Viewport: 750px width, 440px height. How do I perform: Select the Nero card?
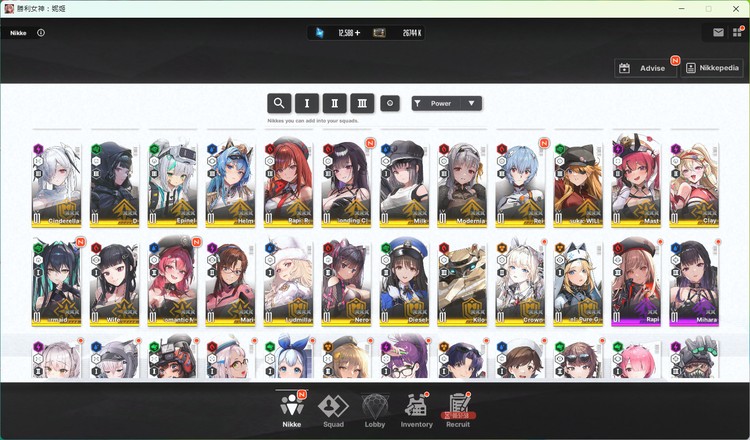pyautogui.click(x=346, y=283)
